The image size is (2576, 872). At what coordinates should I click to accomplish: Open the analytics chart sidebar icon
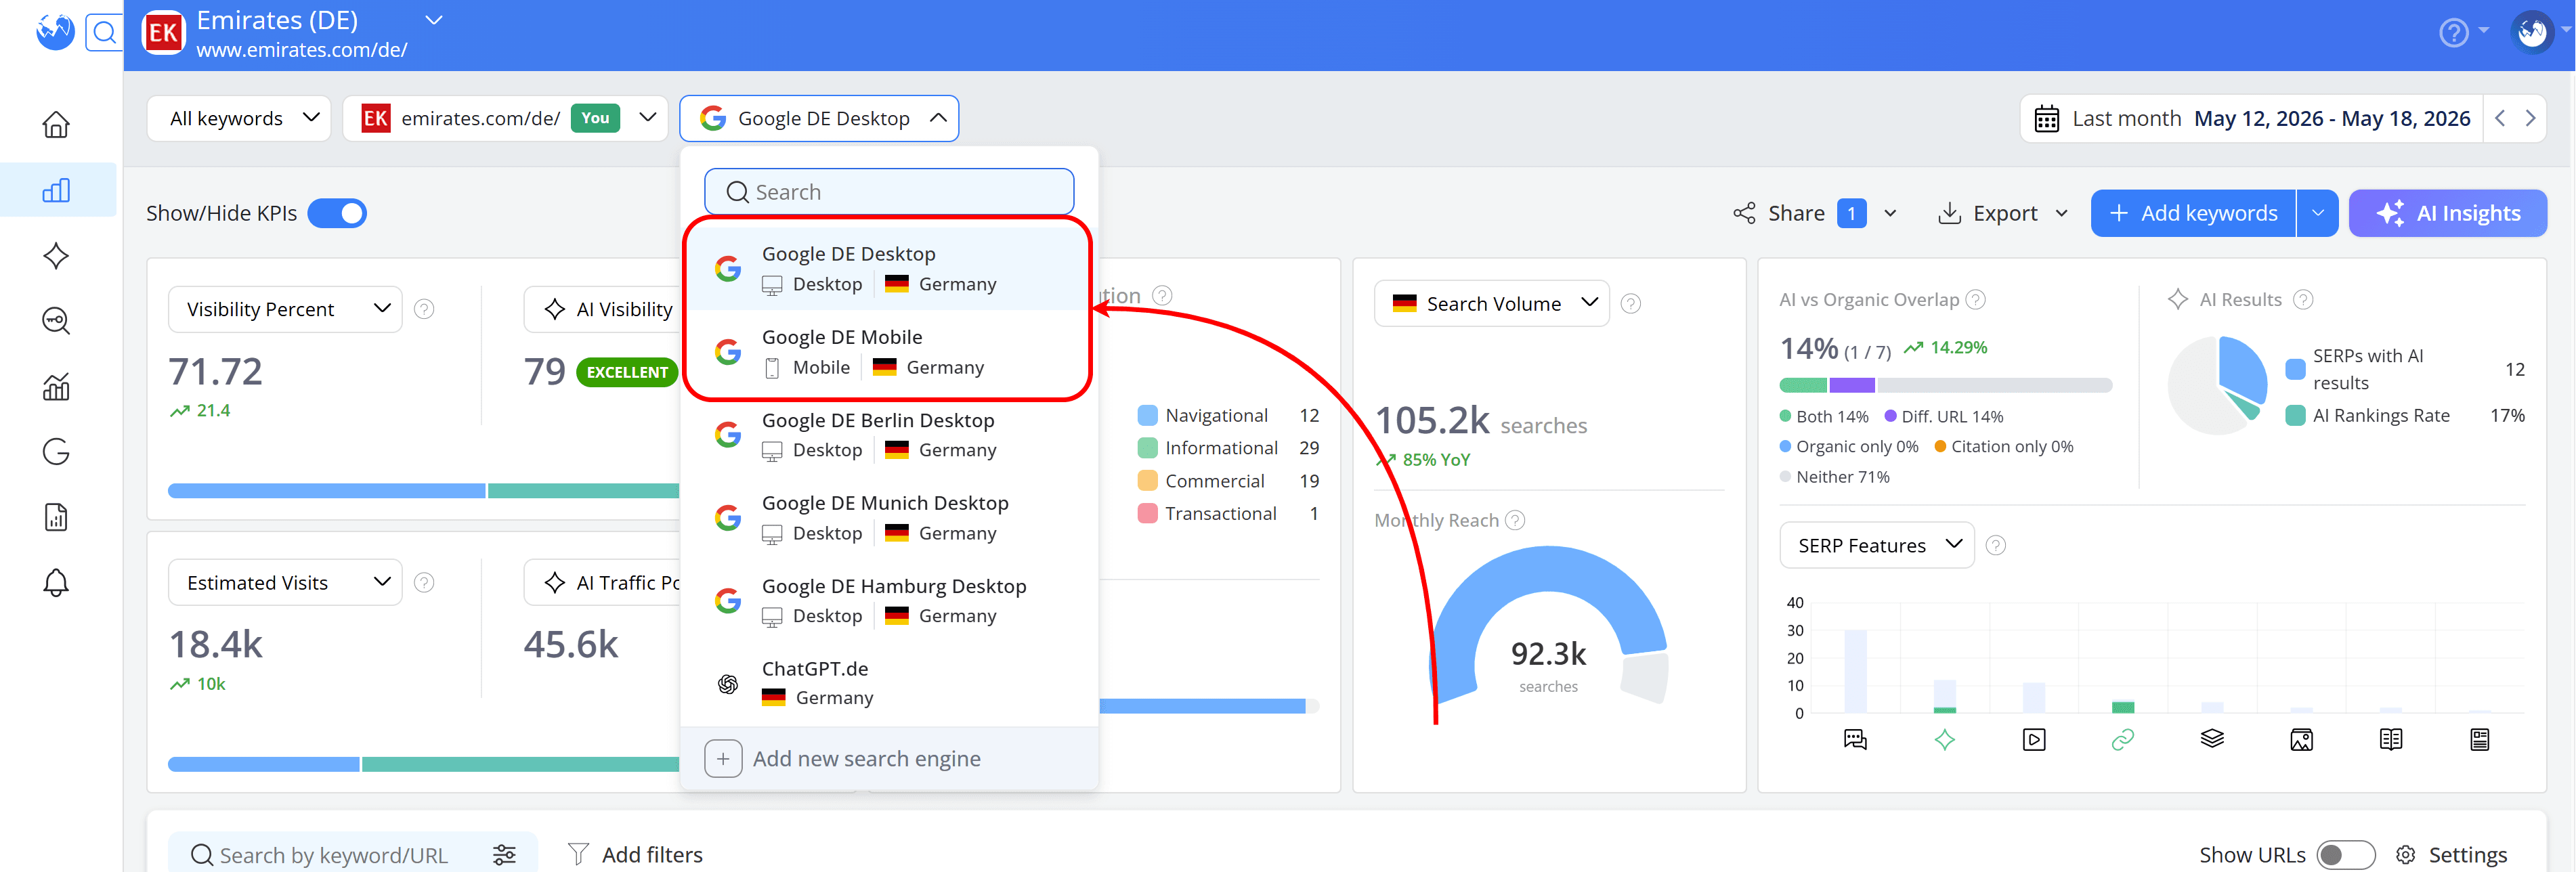(56, 387)
